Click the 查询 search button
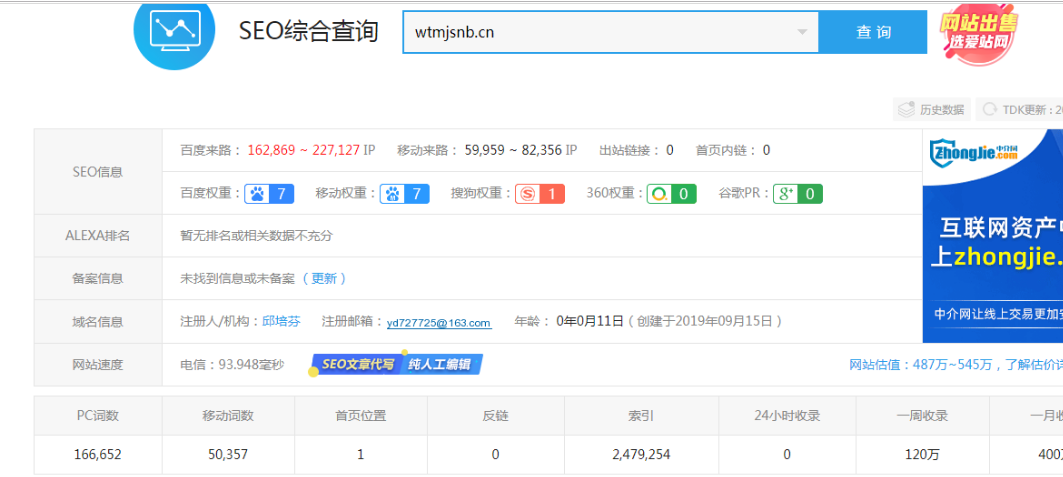Viewport: 1063px width, 477px height. [x=873, y=32]
